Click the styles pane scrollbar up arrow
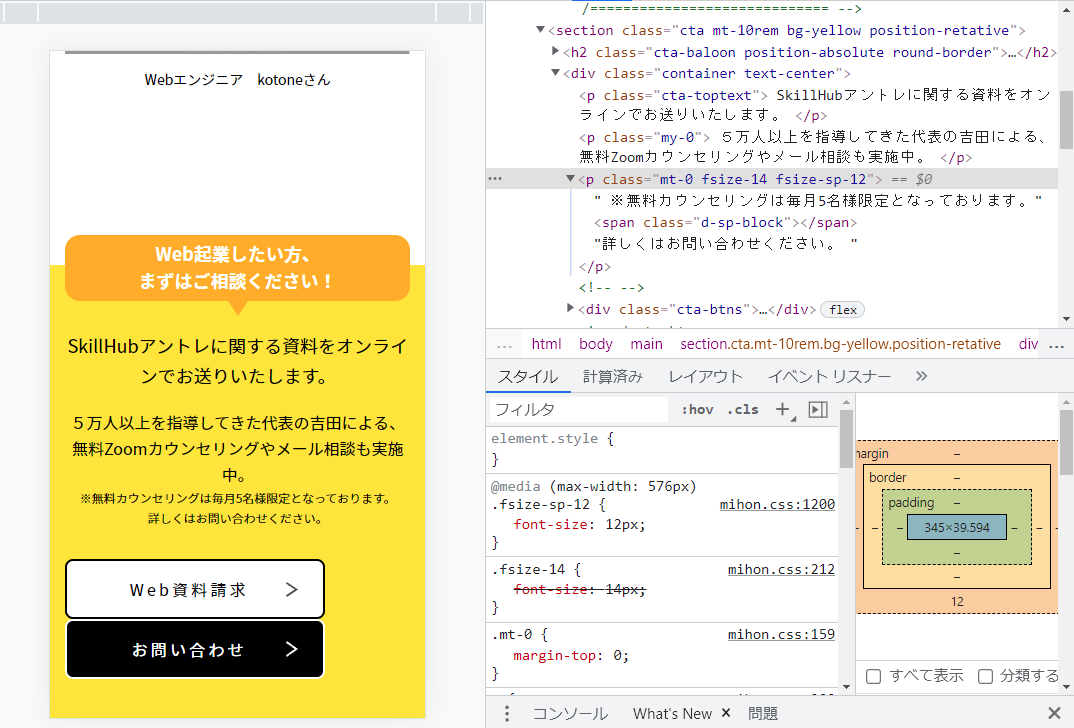Viewport: 1074px width, 728px height. tap(847, 402)
